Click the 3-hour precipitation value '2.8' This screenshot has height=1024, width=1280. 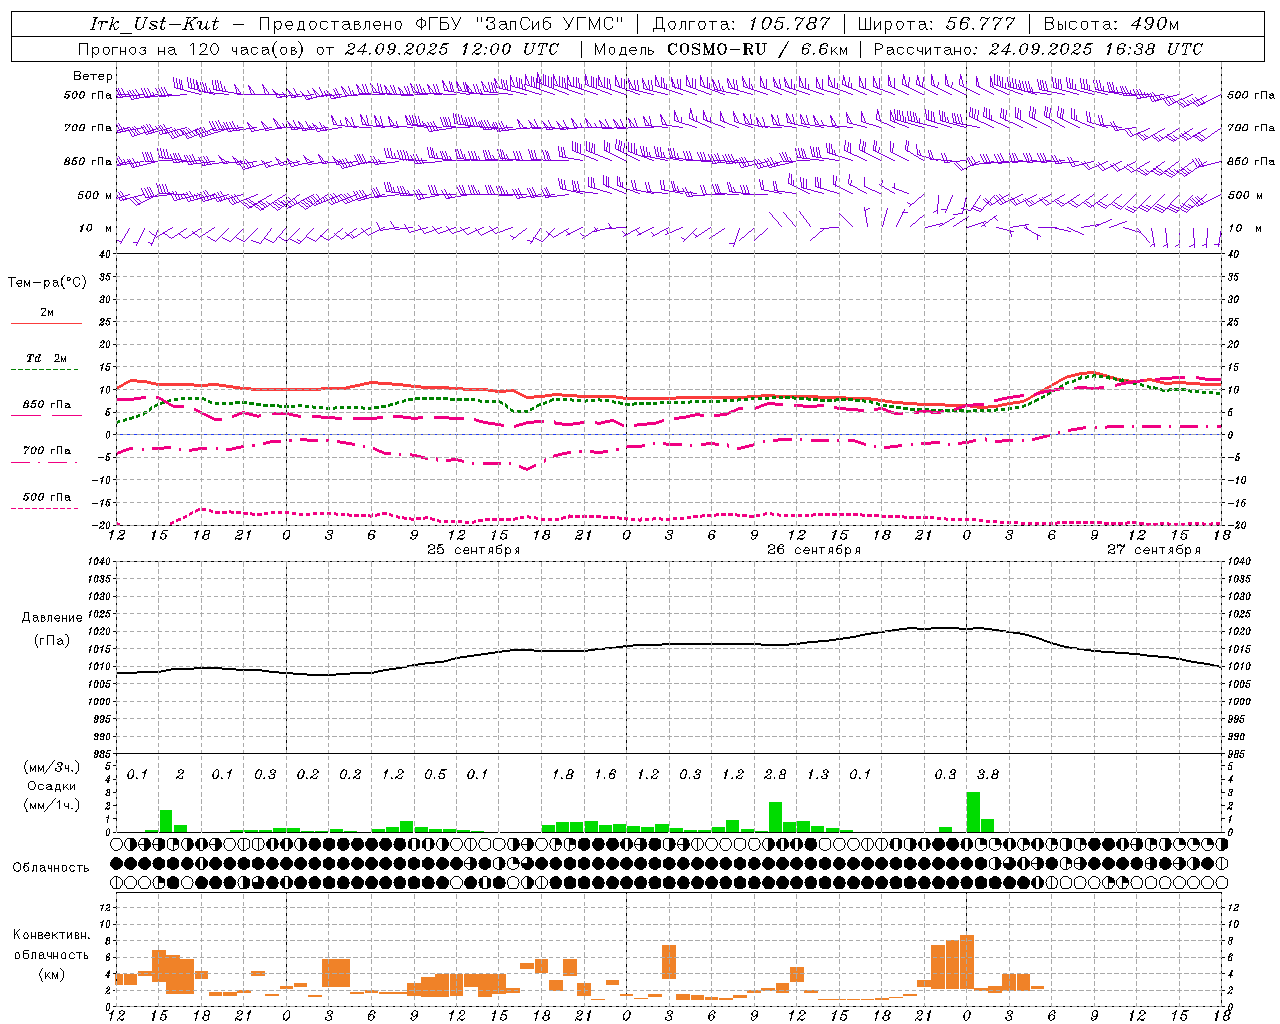click(x=775, y=775)
